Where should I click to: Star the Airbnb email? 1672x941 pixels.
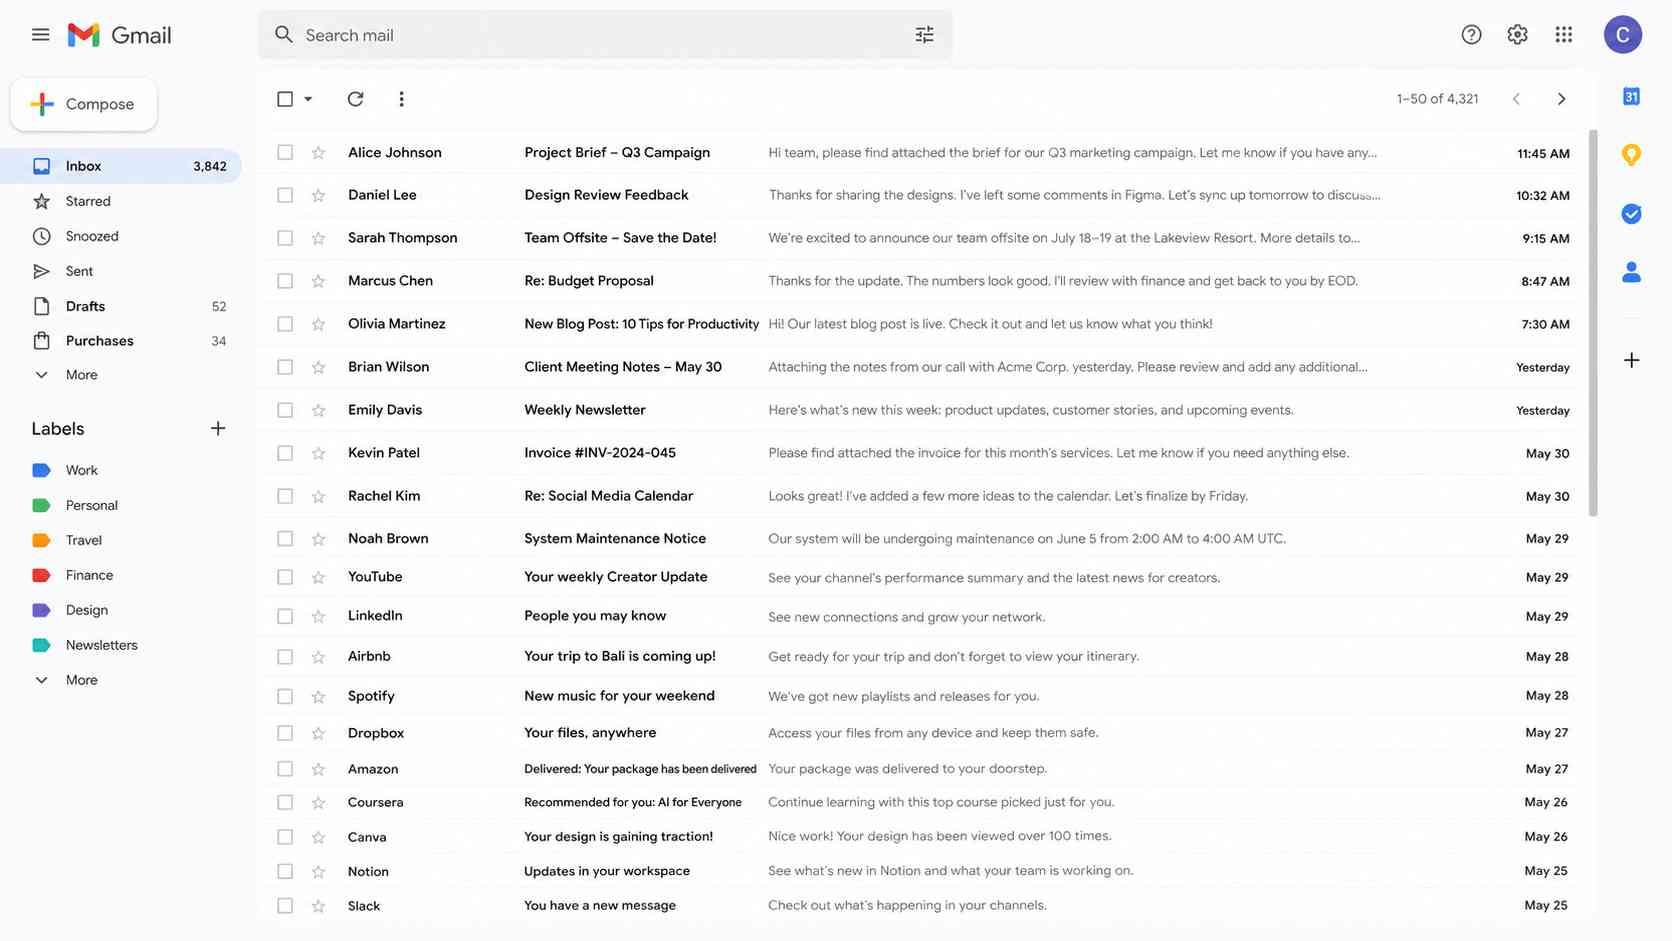[318, 657]
